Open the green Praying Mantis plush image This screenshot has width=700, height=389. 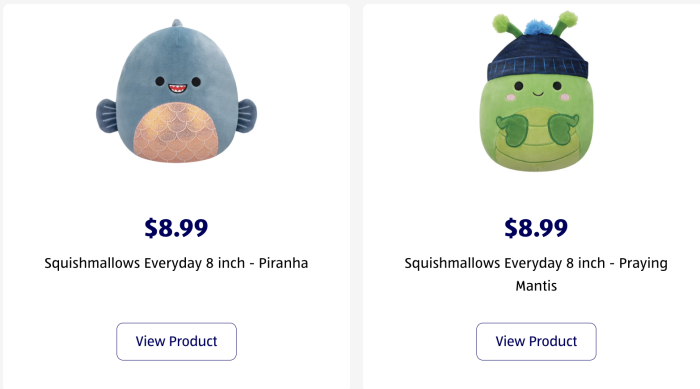536,91
